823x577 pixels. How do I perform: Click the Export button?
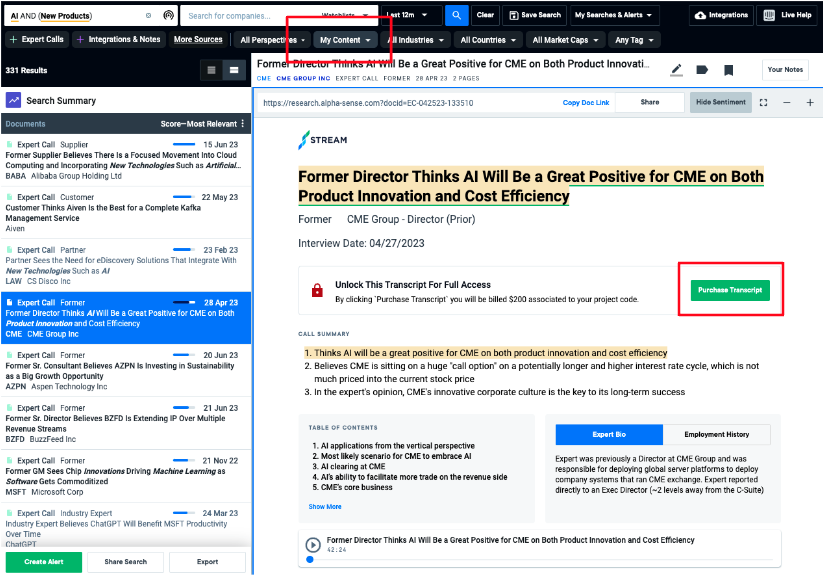207,562
